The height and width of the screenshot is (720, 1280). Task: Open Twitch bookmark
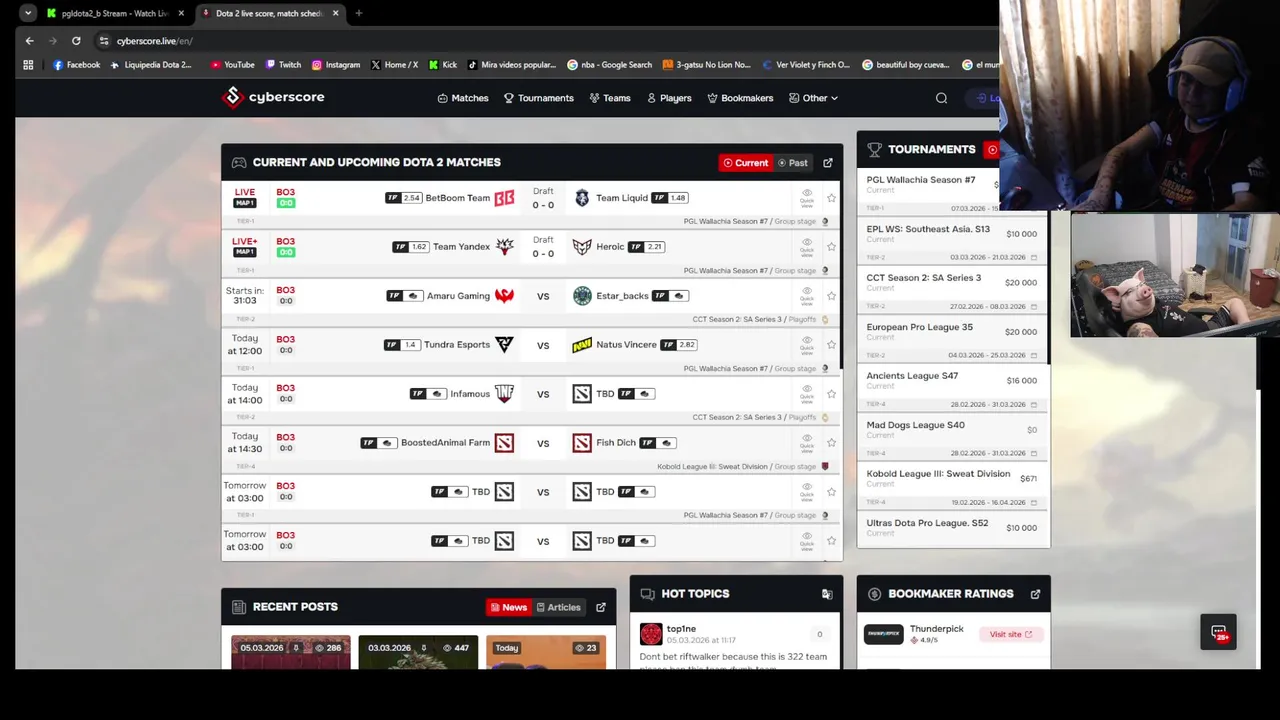[283, 65]
